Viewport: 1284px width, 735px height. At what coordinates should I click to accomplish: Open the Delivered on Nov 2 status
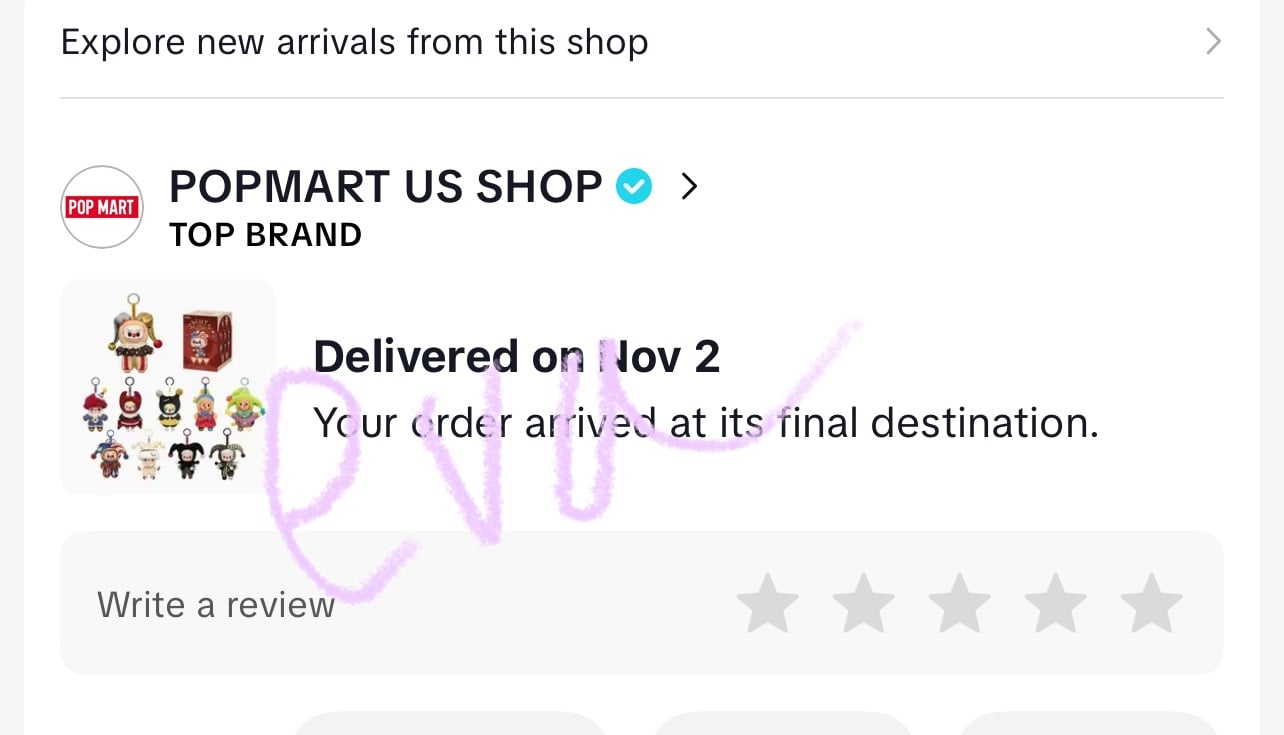click(x=516, y=357)
